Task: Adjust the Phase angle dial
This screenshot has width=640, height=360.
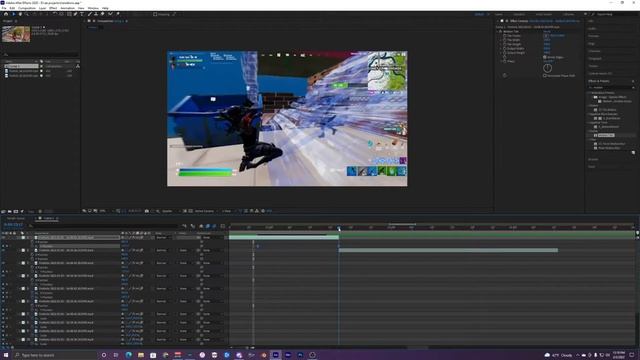Action: point(547,68)
